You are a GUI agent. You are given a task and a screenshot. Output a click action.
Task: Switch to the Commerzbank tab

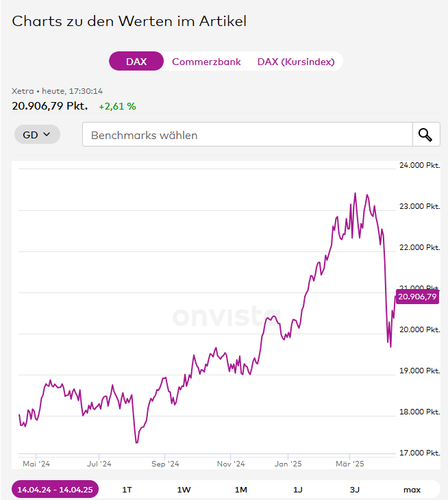pos(206,62)
